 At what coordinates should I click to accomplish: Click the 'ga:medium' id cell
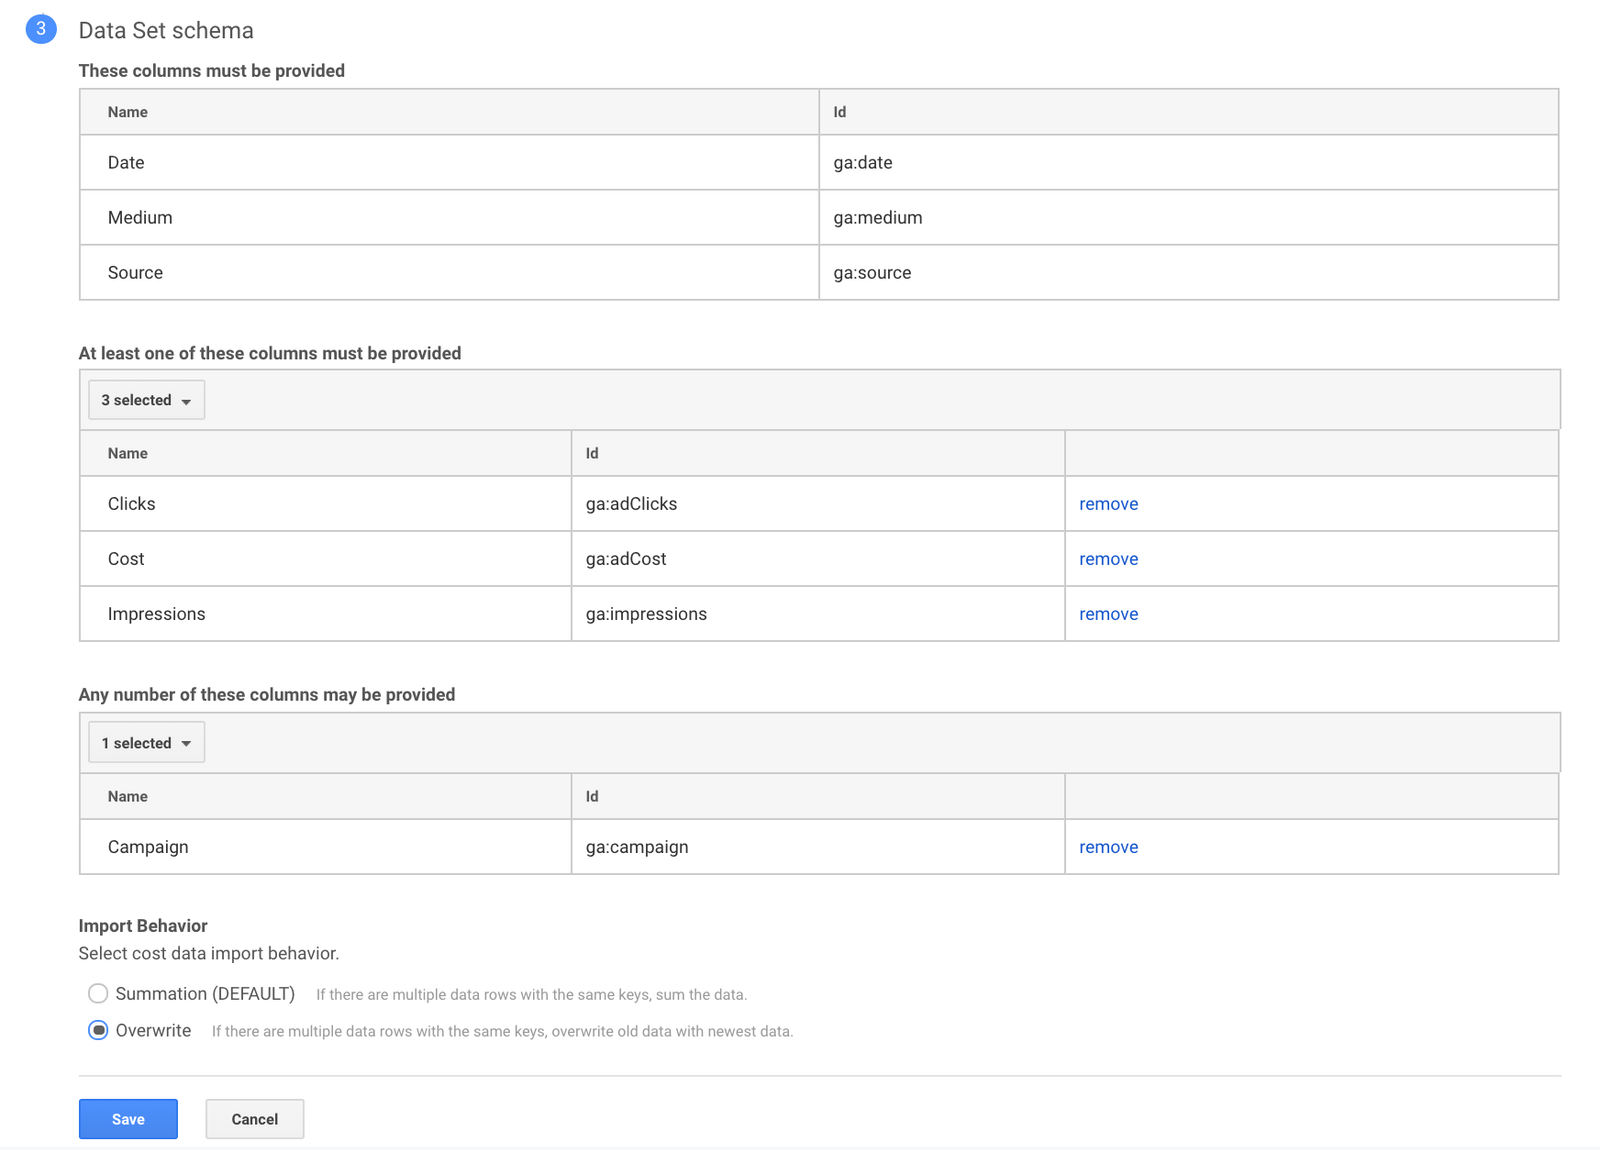(1189, 217)
